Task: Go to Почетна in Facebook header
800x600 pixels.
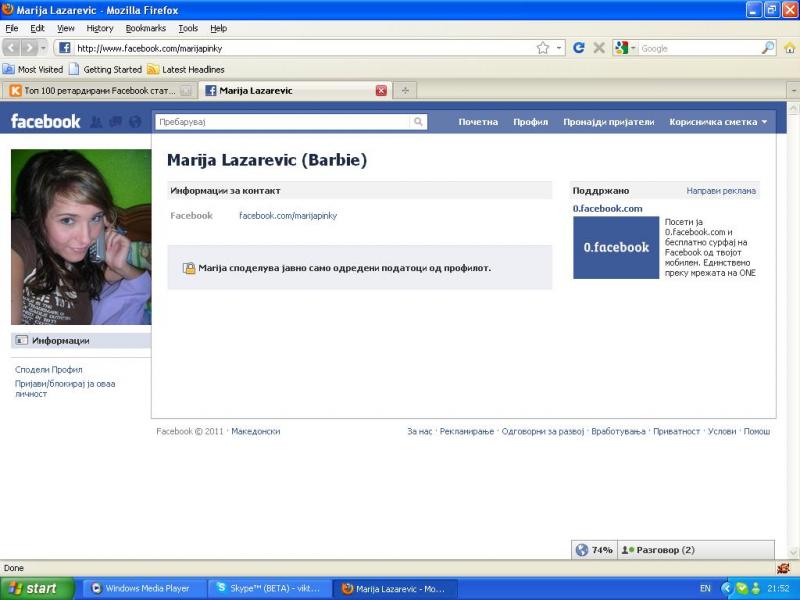Action: coord(478,122)
